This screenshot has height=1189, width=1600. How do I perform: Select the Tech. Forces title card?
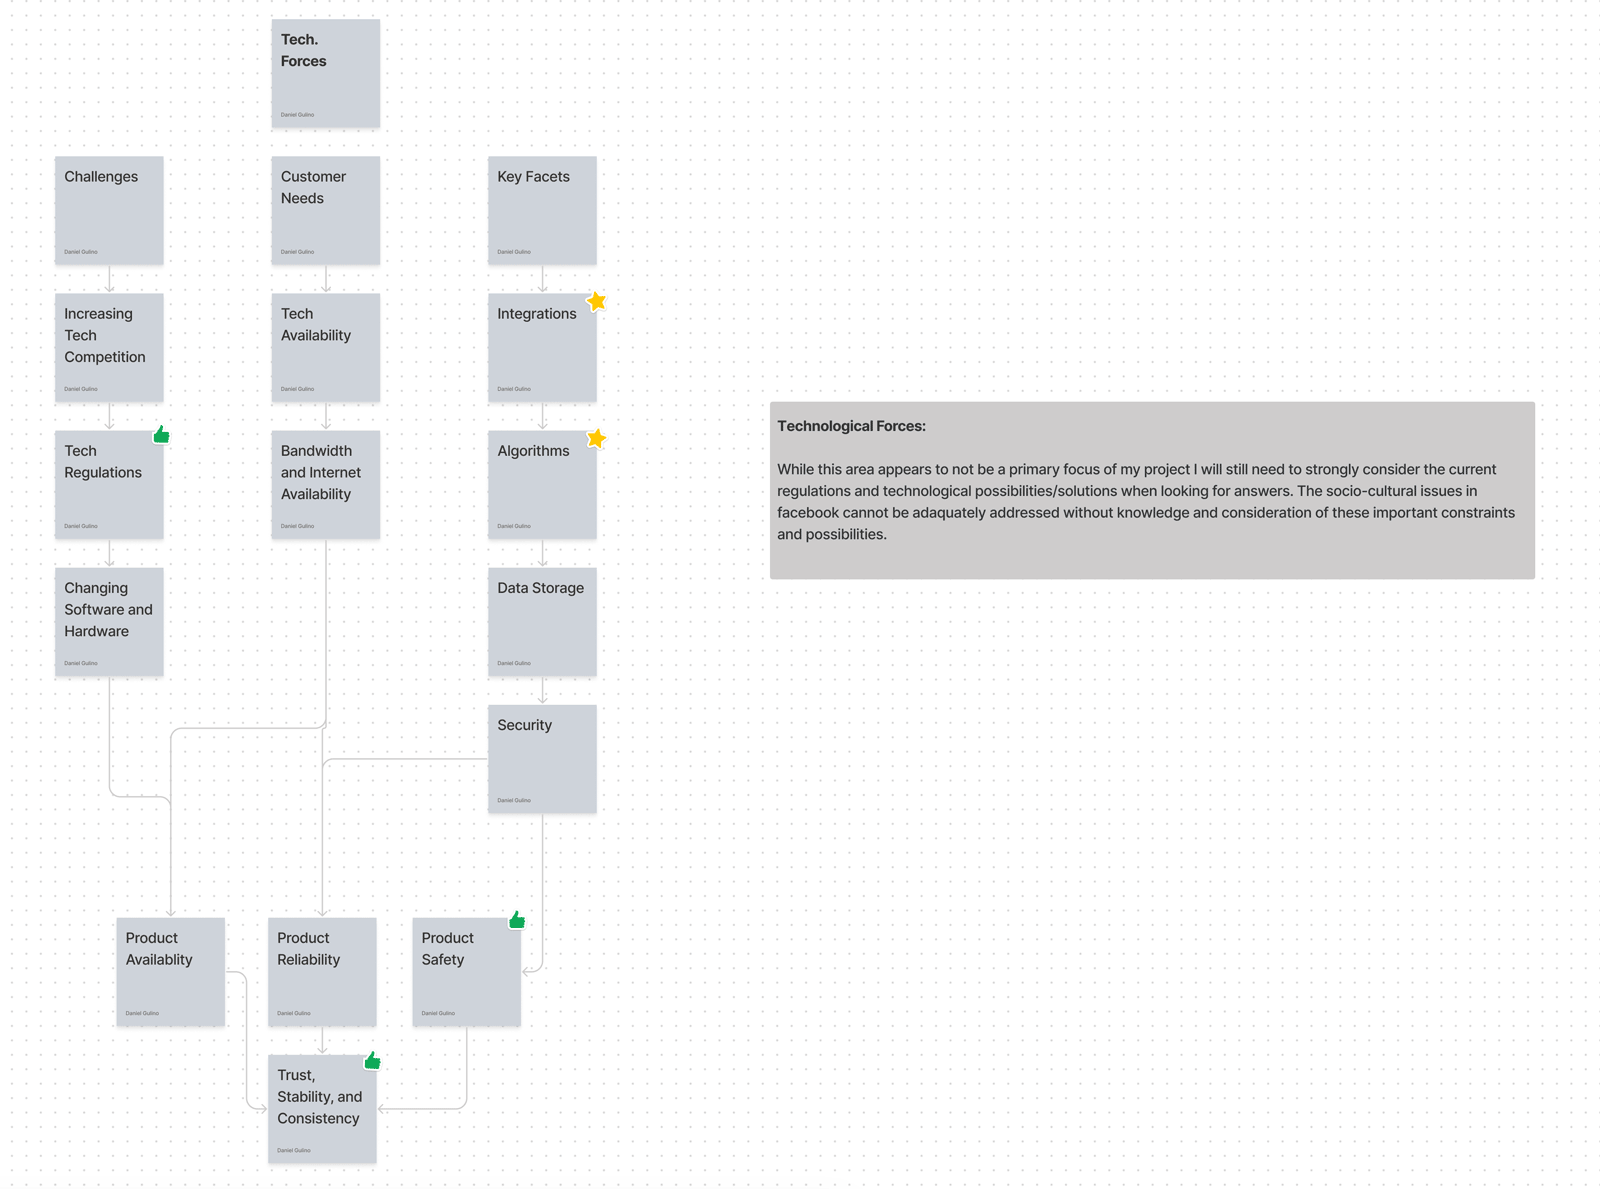click(326, 74)
